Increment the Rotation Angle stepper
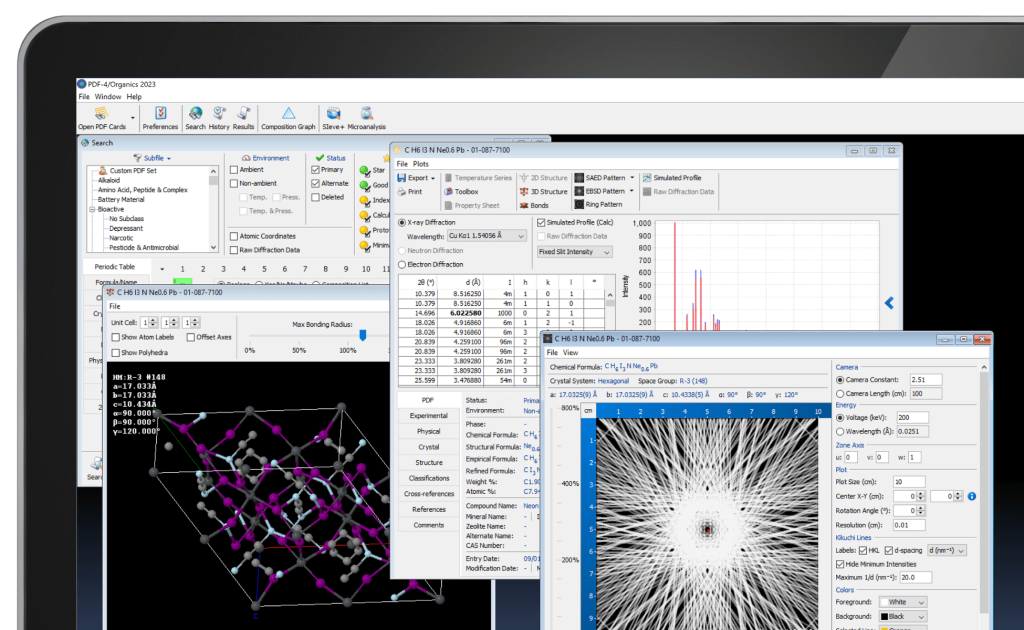The height and width of the screenshot is (630, 1024). pyautogui.click(x=920, y=508)
